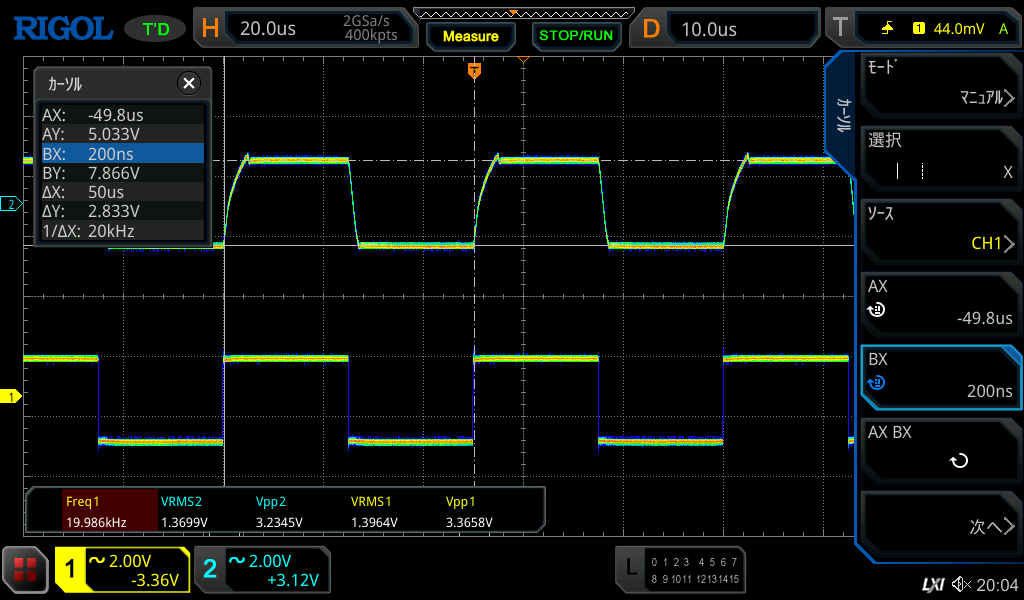The image size is (1024, 600).
Task: Toggle the STOP/RUN acquisition button
Action: [x=575, y=35]
